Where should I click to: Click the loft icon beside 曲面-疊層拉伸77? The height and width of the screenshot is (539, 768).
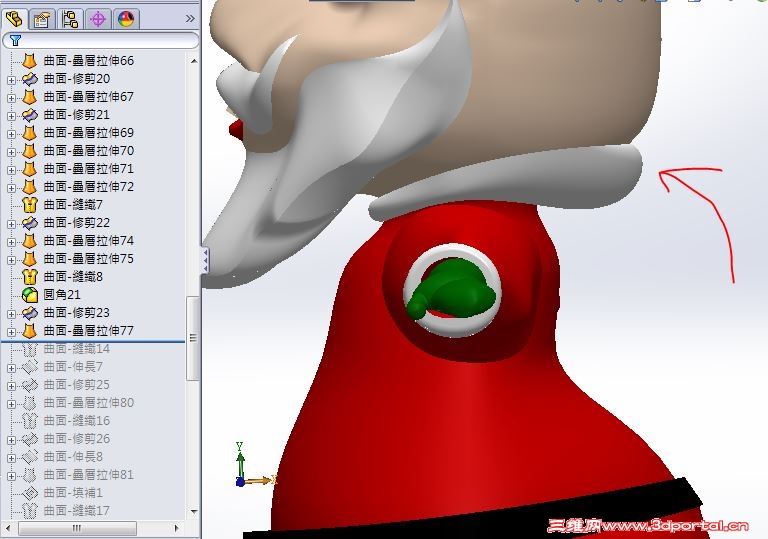[x=30, y=331]
